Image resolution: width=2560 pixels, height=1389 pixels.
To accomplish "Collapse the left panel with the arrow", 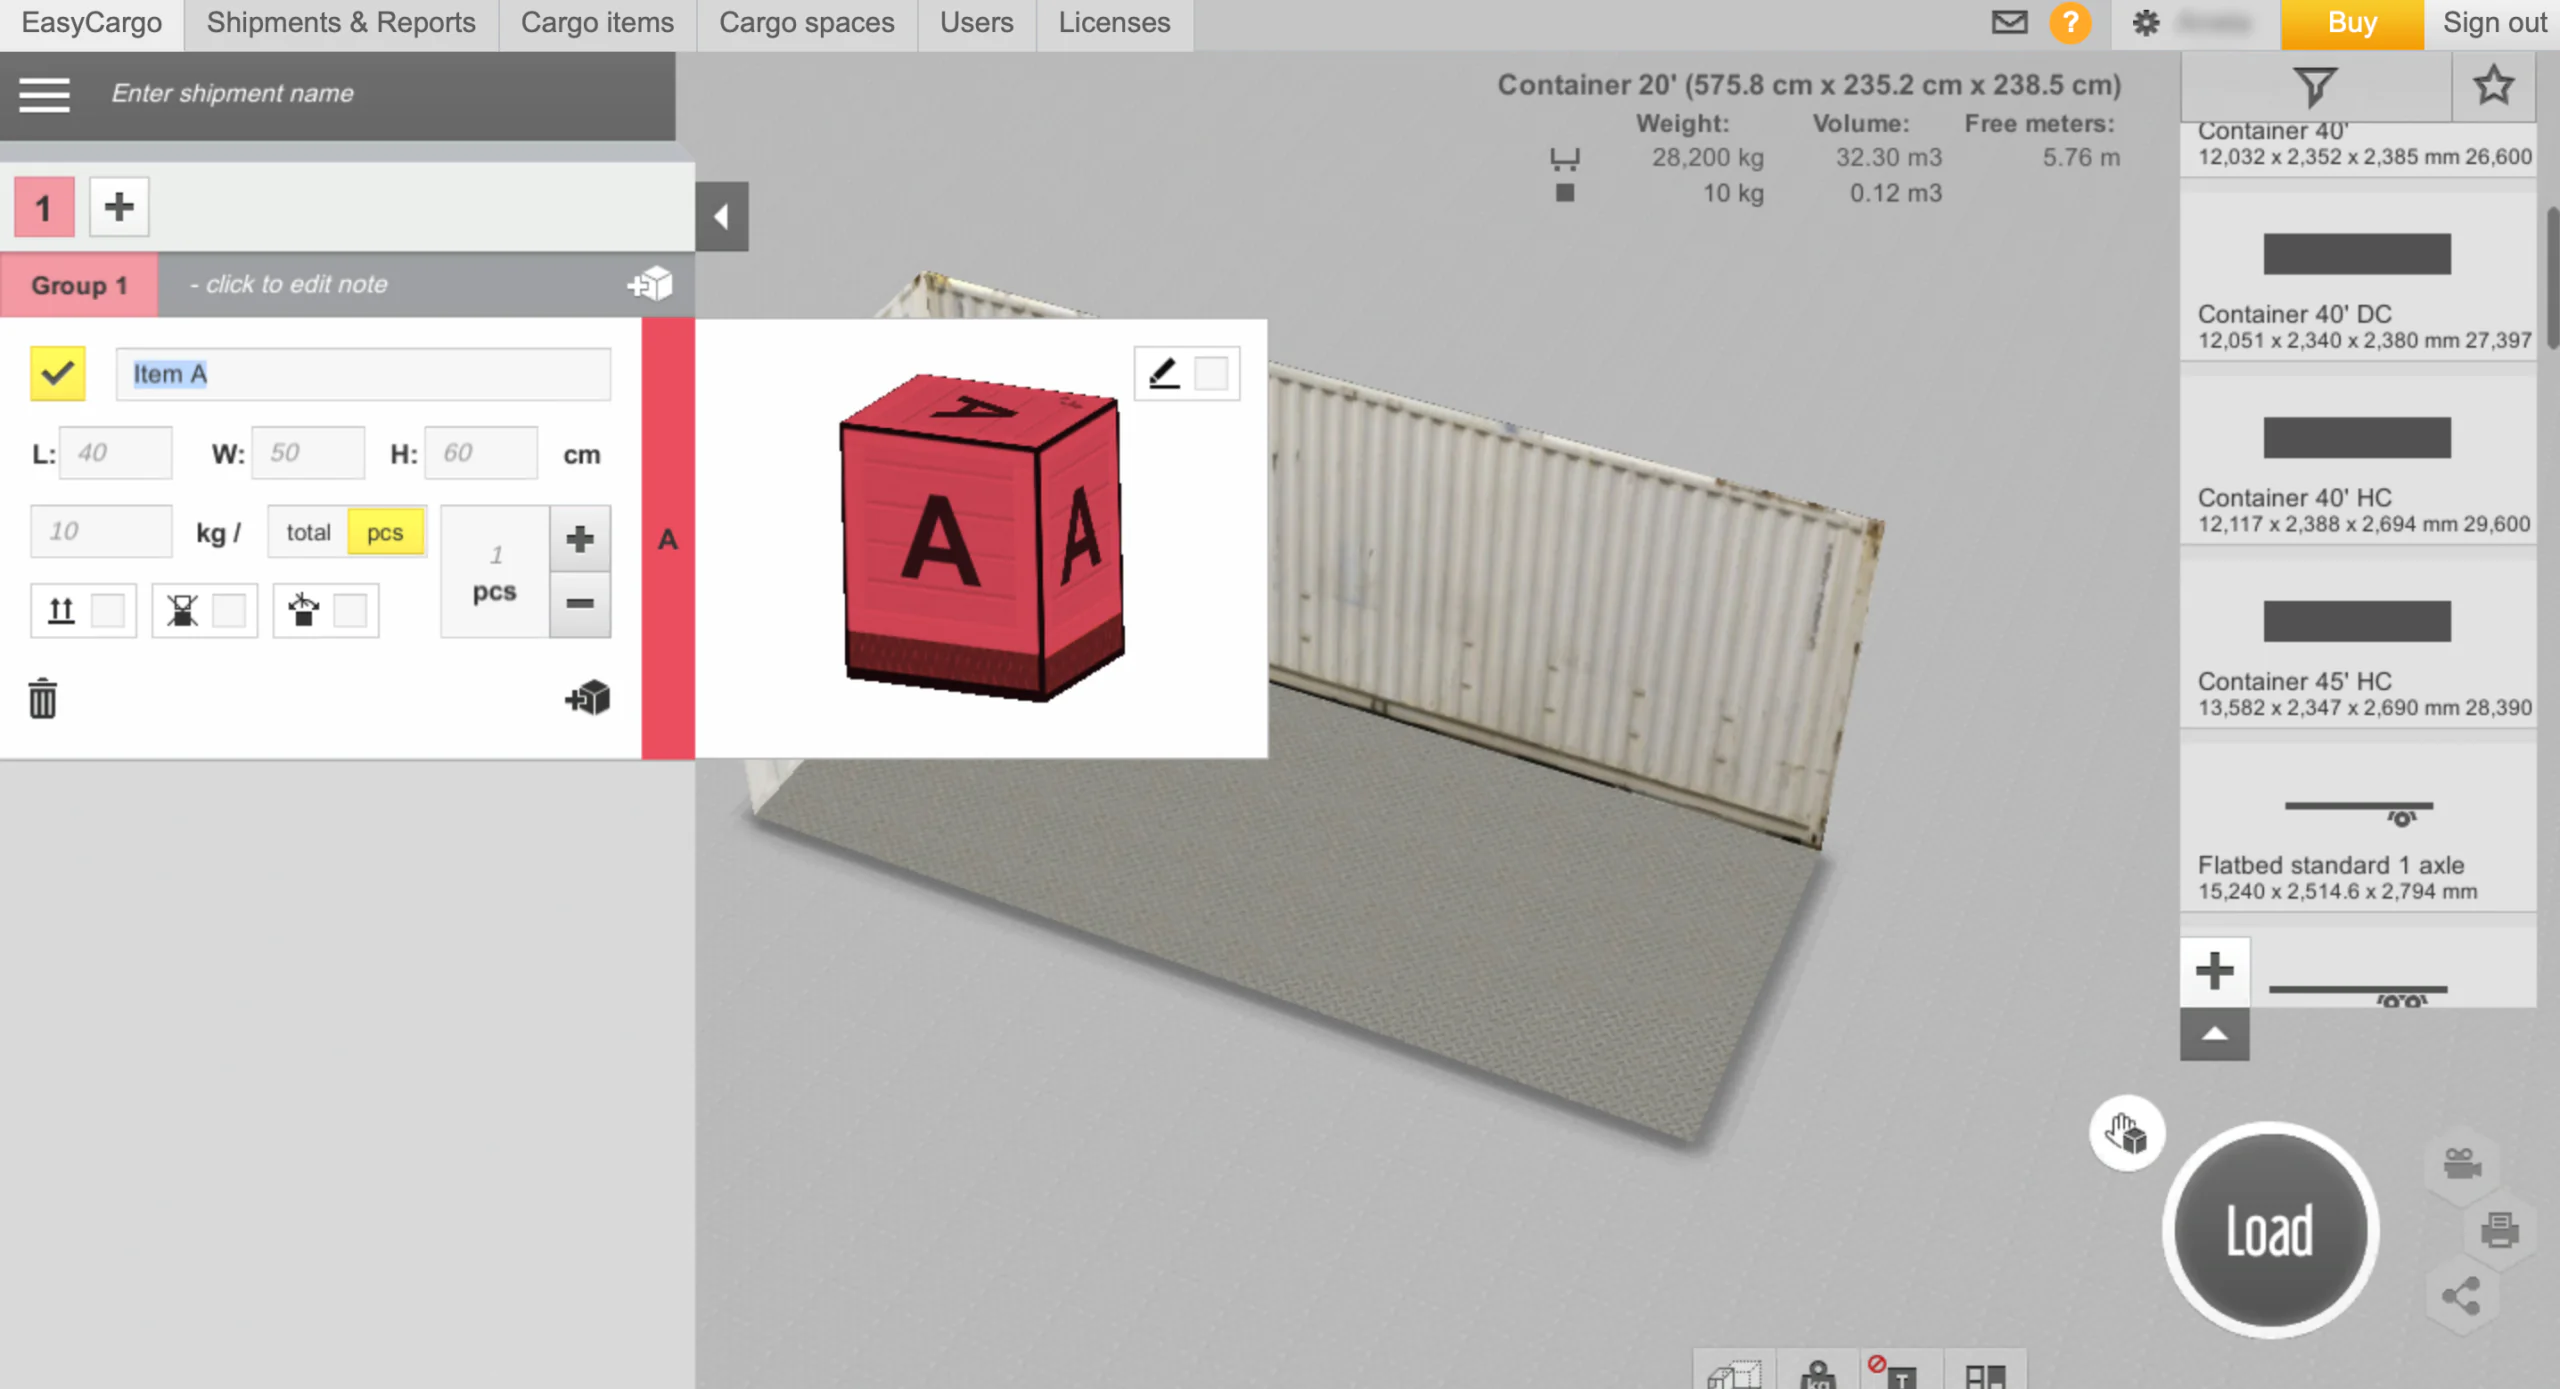I will 722,216.
